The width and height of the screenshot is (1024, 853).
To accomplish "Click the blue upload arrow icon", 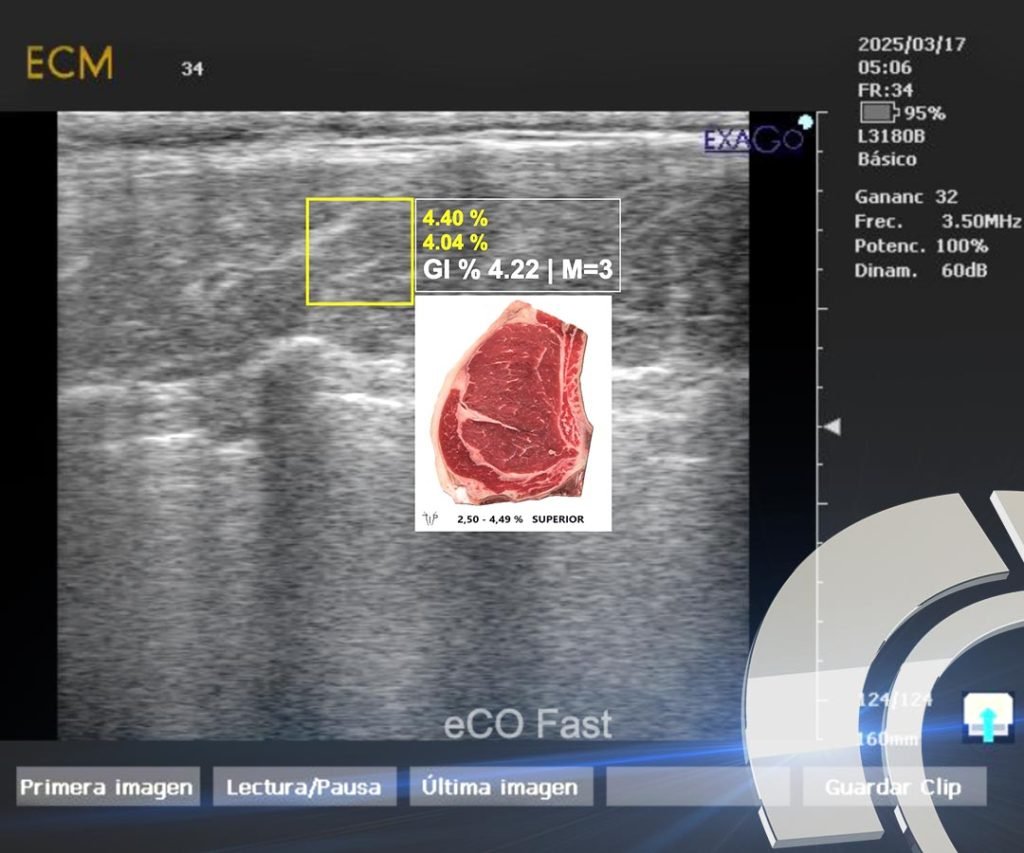I will pos(988,718).
